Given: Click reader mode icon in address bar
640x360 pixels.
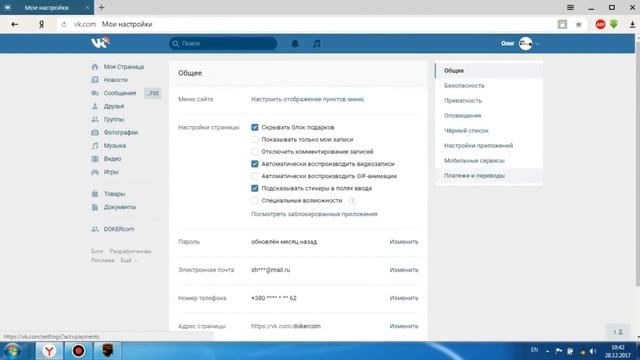Looking at the screenshot, I should [562, 24].
